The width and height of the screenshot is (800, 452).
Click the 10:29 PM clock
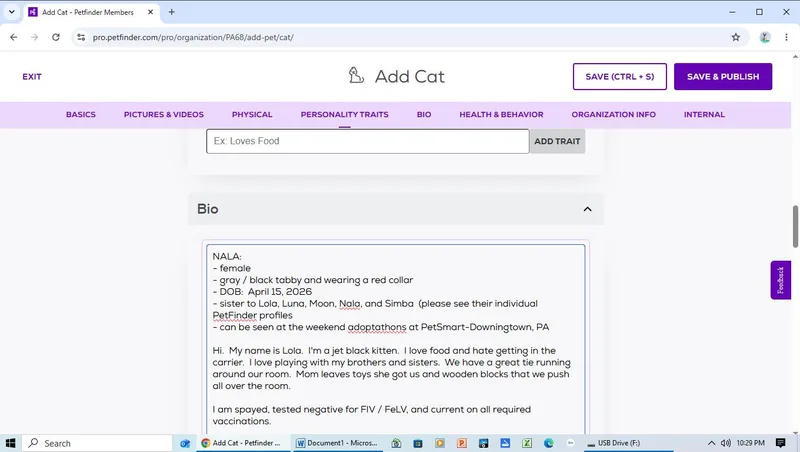(x=751, y=443)
